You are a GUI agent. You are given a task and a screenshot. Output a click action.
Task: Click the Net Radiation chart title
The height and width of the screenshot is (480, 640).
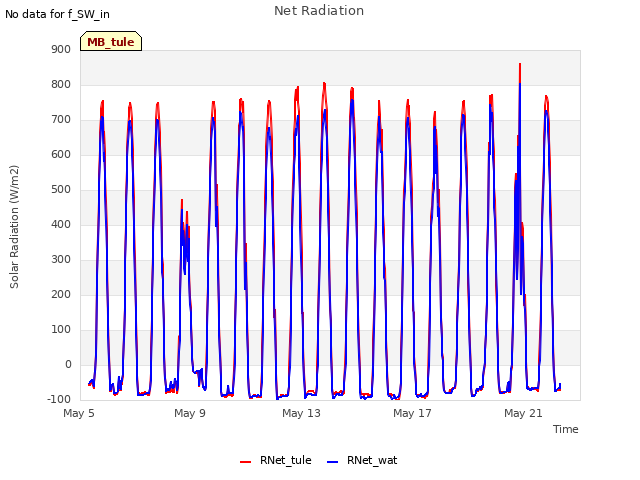[319, 11]
